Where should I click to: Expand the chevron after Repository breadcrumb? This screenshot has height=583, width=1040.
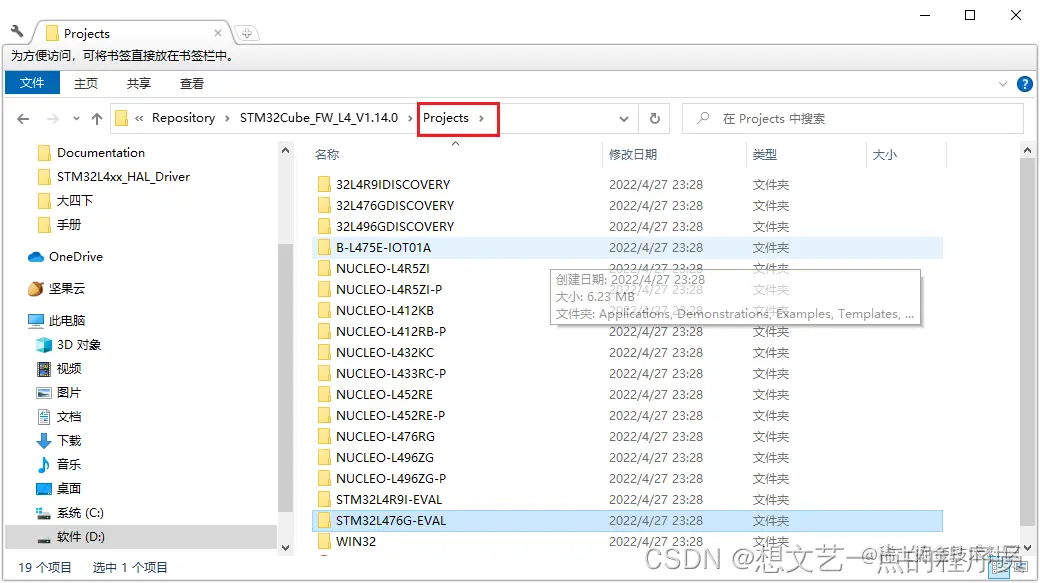tap(228, 118)
